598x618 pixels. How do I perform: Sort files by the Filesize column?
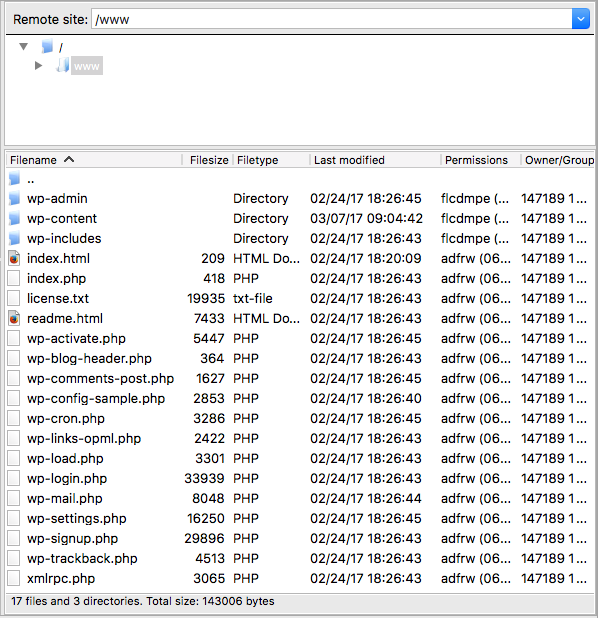coord(208,160)
